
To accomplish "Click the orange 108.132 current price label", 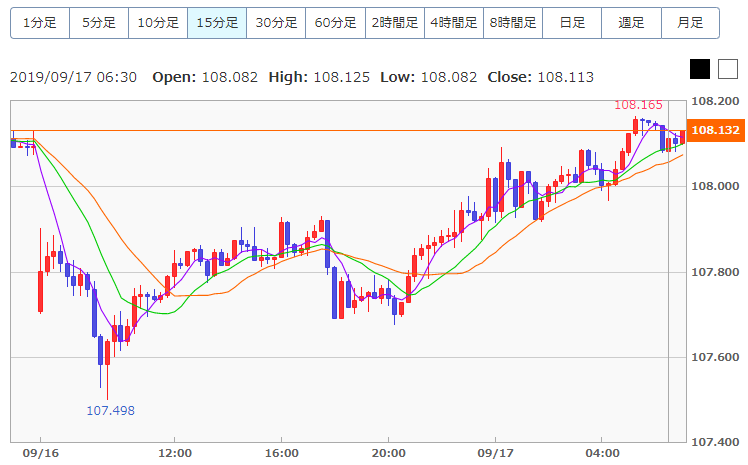I will (715, 130).
